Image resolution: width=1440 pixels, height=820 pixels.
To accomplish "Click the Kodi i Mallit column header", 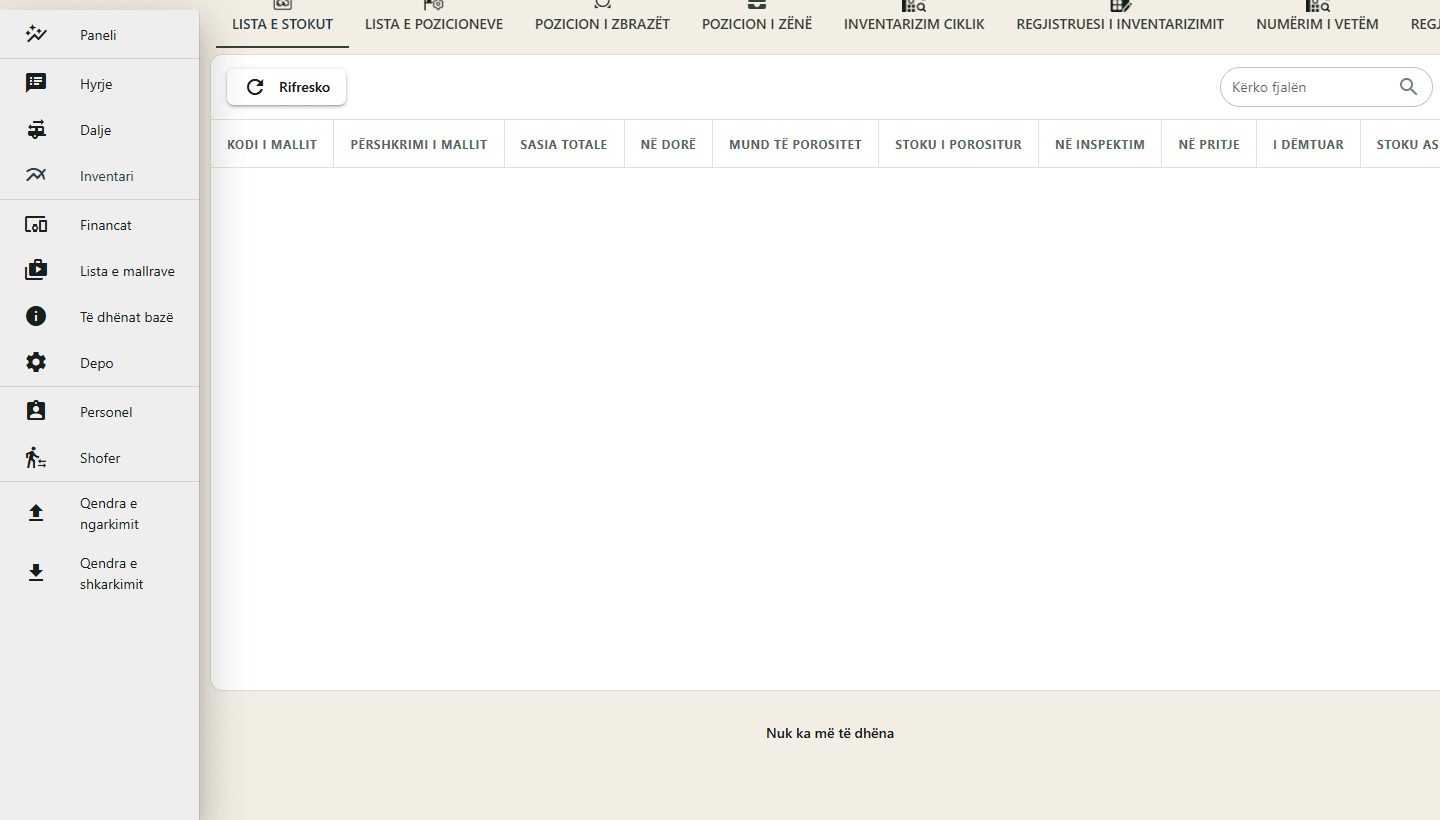I will tap(272, 144).
